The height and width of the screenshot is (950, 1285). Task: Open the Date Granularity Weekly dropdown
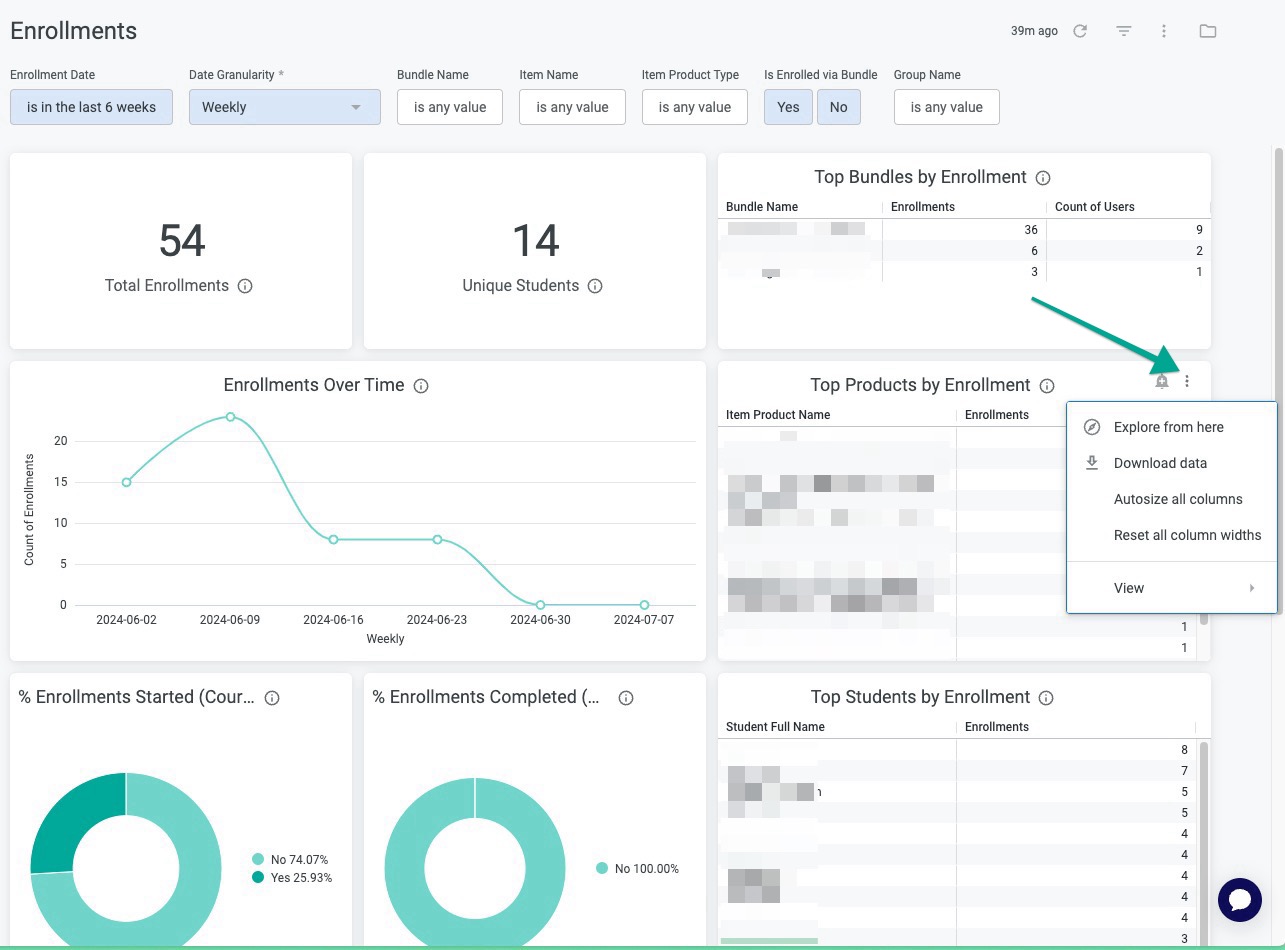pos(284,106)
